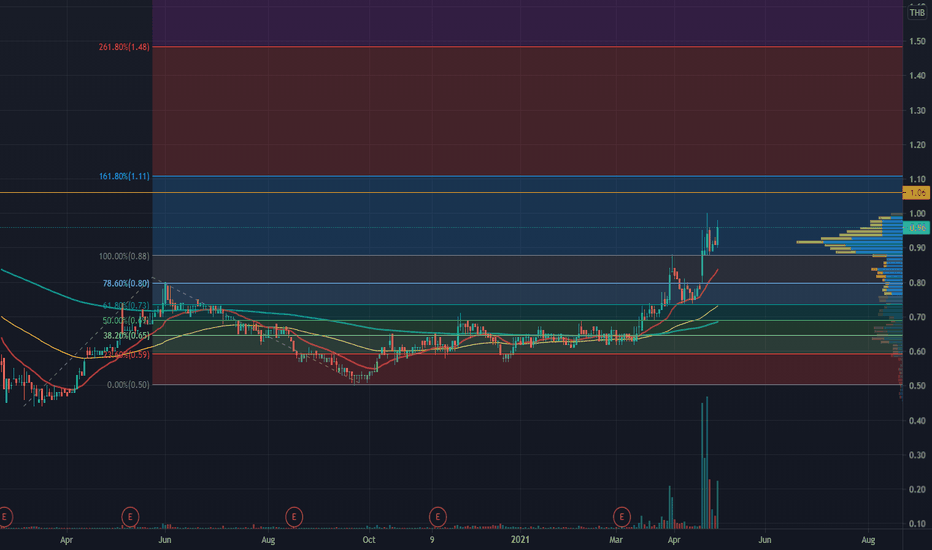Select the 1.30 price scale value
The height and width of the screenshot is (550, 932).
coord(917,111)
